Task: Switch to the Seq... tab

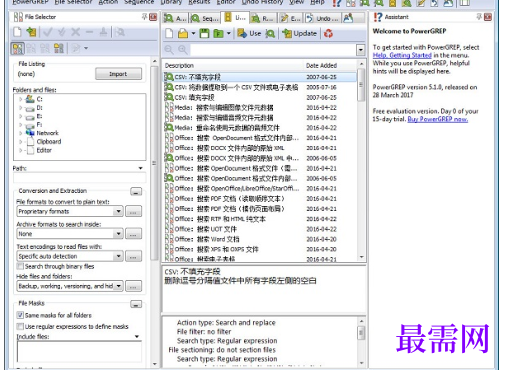Action: pos(205,19)
